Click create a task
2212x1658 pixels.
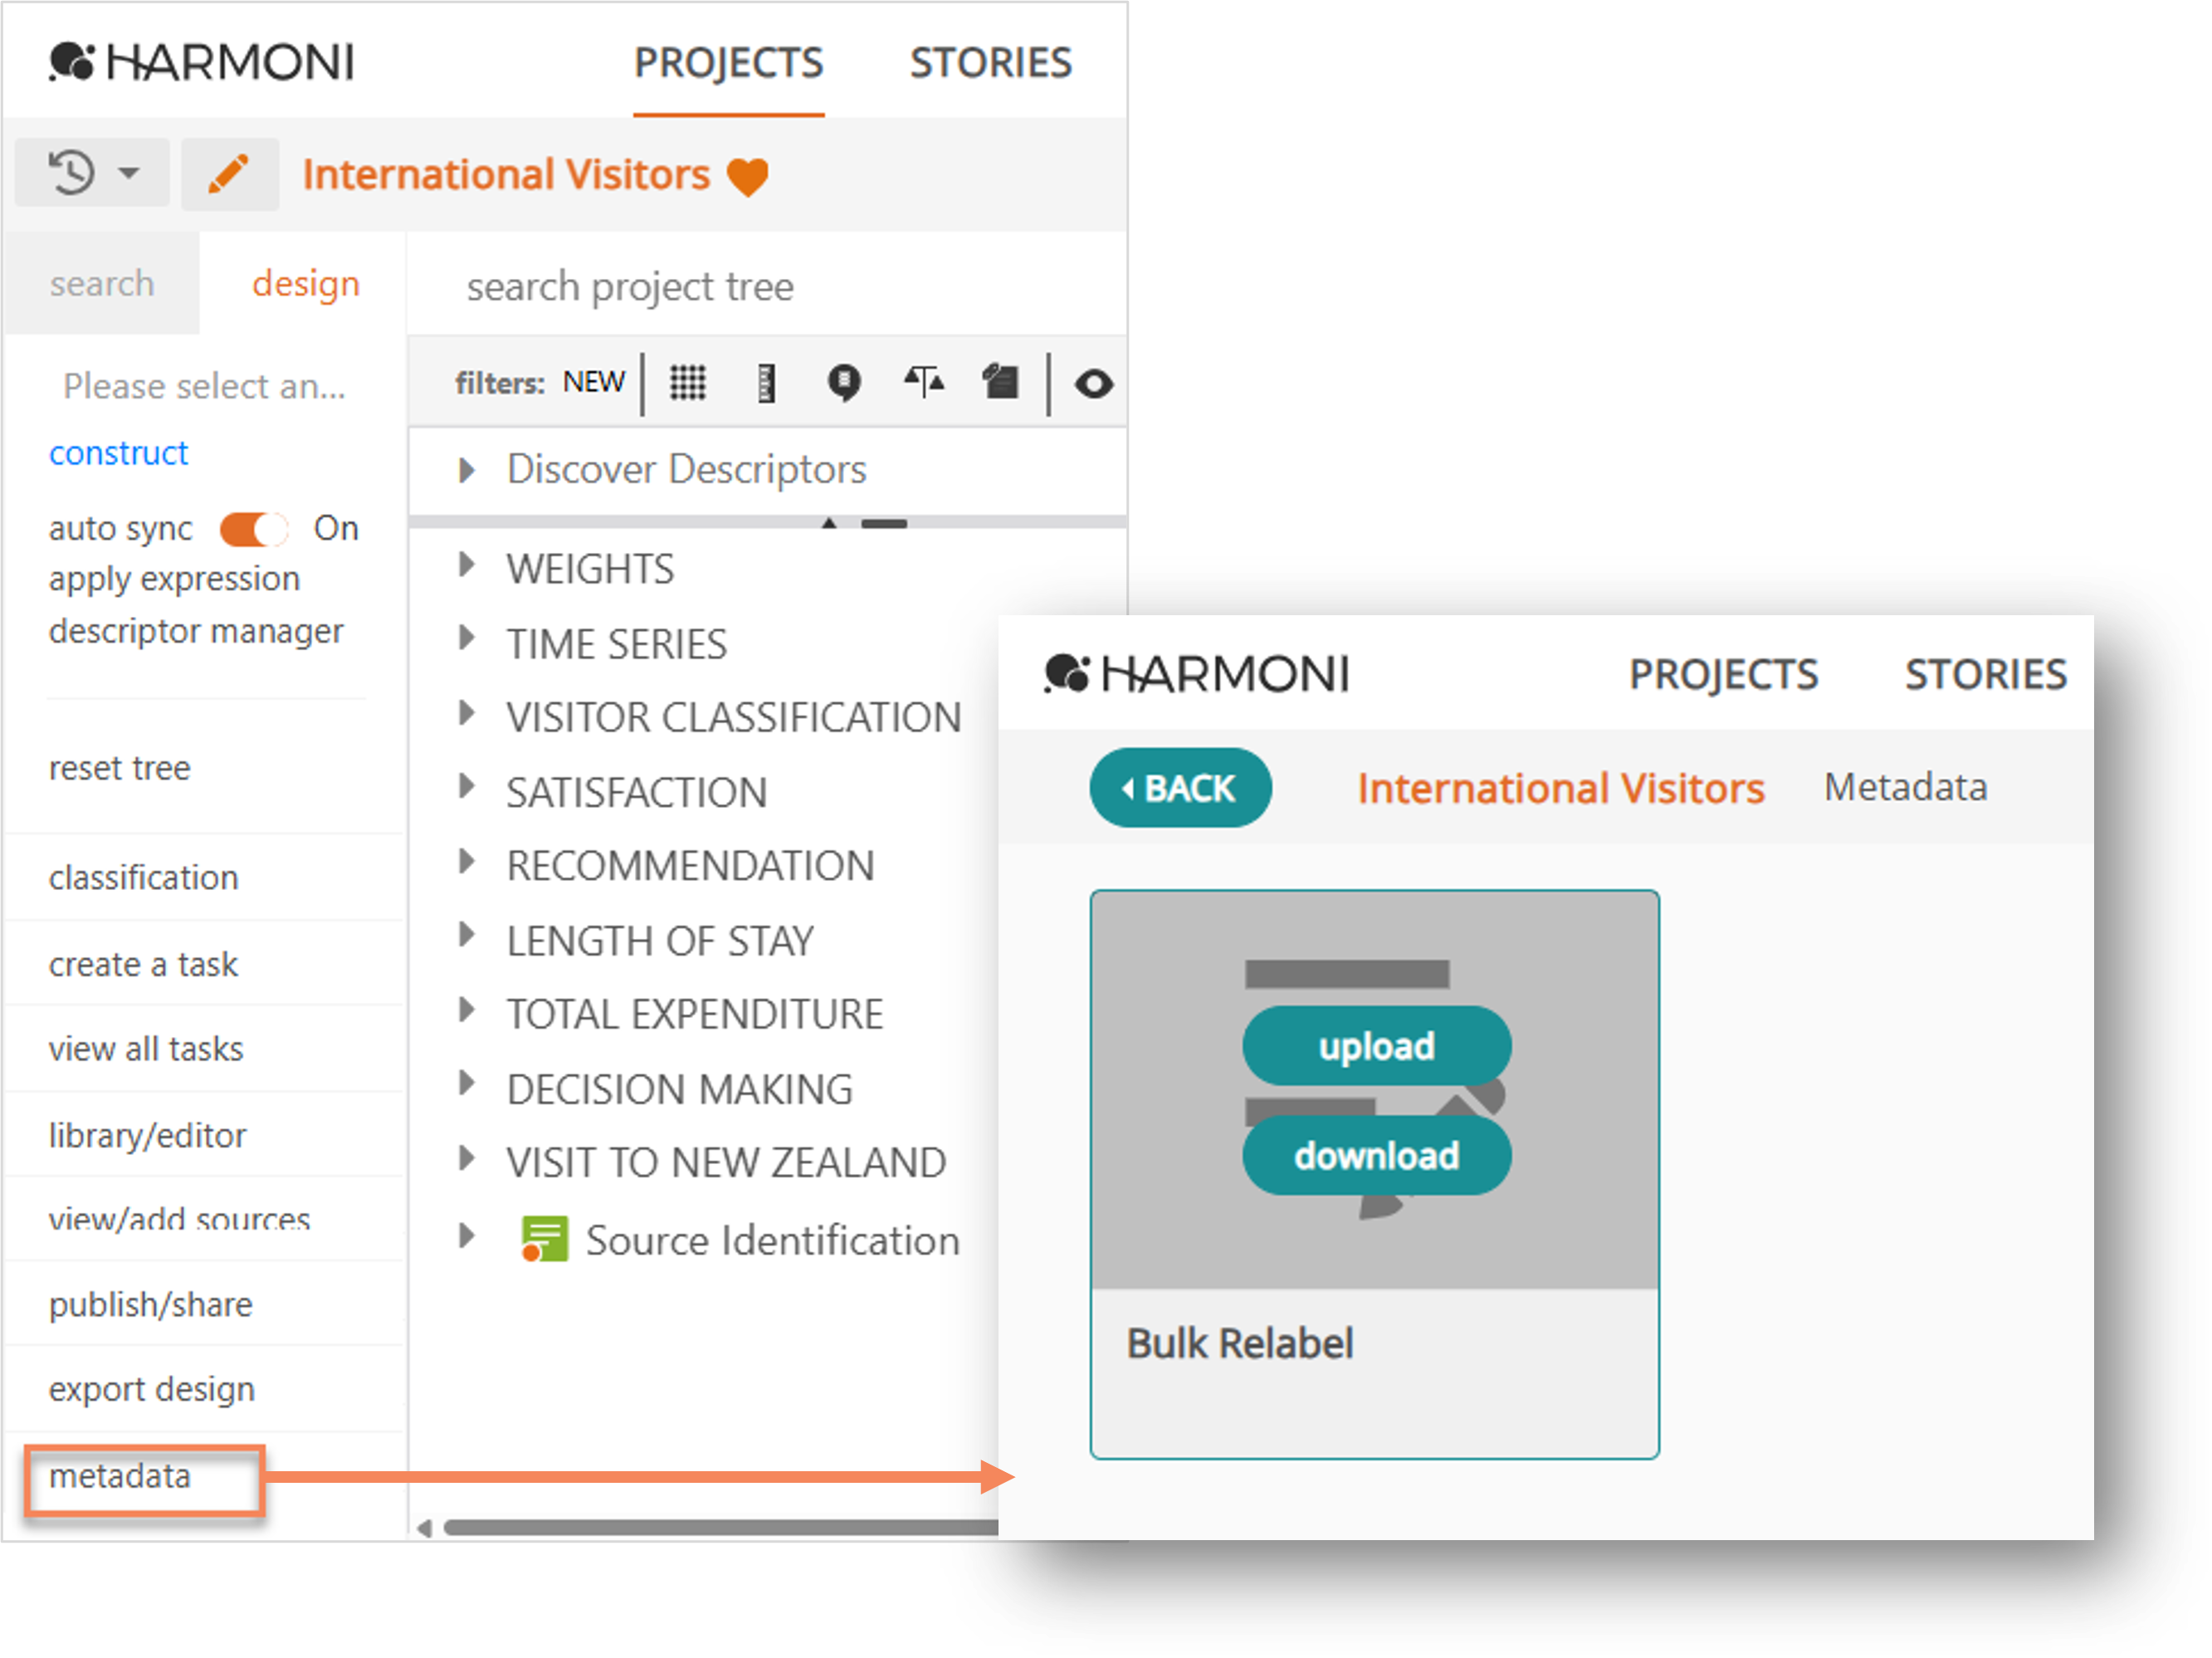143,964
